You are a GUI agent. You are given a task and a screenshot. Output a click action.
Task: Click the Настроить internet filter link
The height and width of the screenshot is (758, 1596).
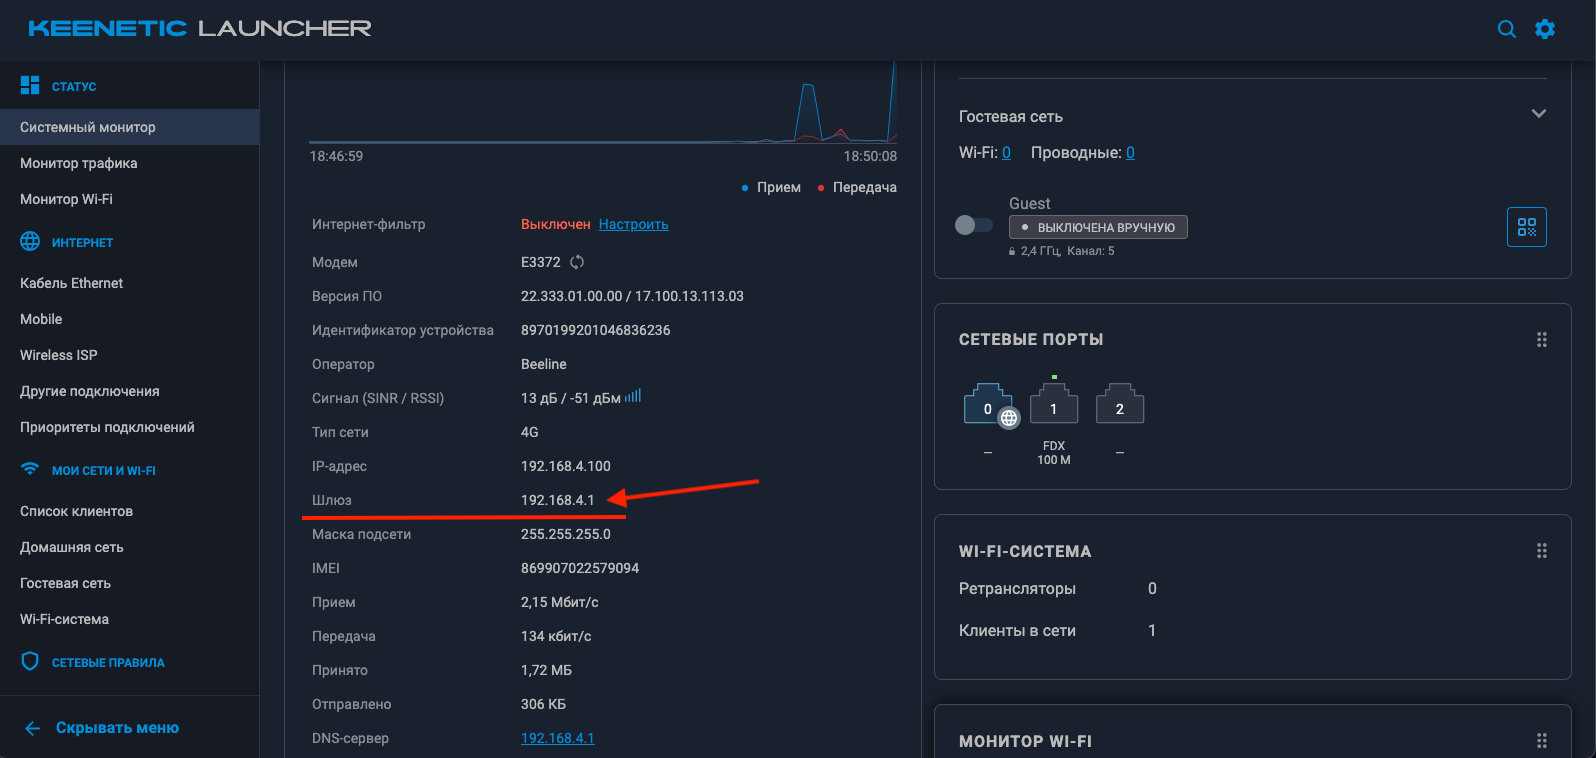click(x=633, y=224)
